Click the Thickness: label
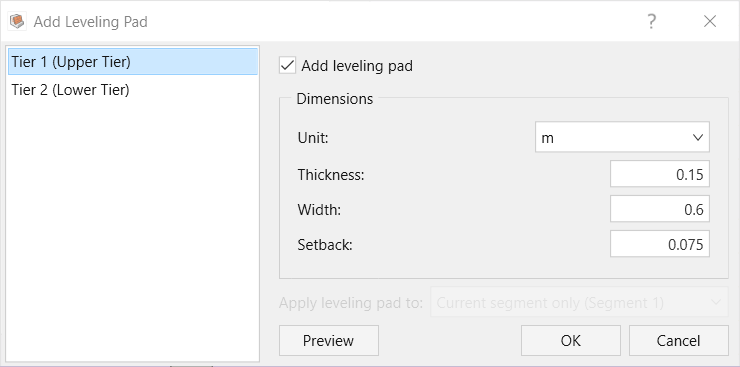Screen dimensions: 740x367 pyautogui.click(x=331, y=175)
